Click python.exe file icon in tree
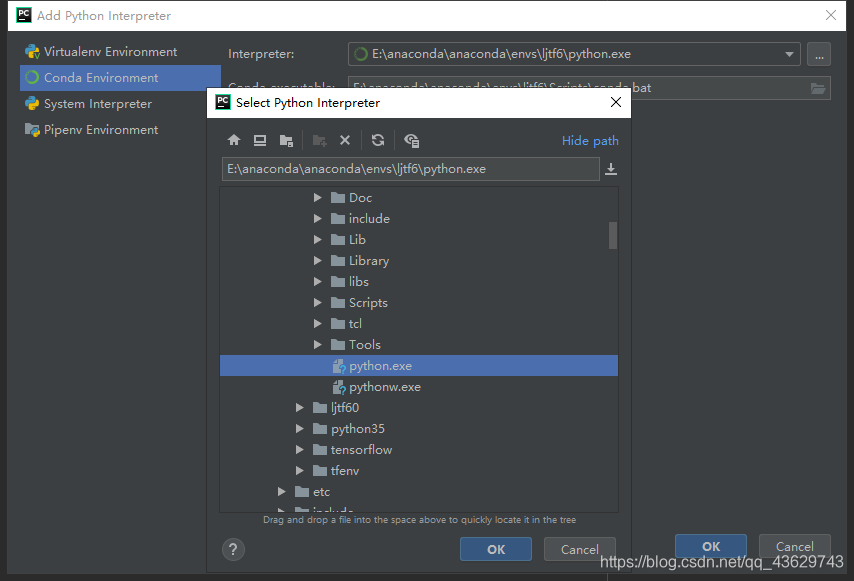Image resolution: width=854 pixels, height=581 pixels. (339, 366)
